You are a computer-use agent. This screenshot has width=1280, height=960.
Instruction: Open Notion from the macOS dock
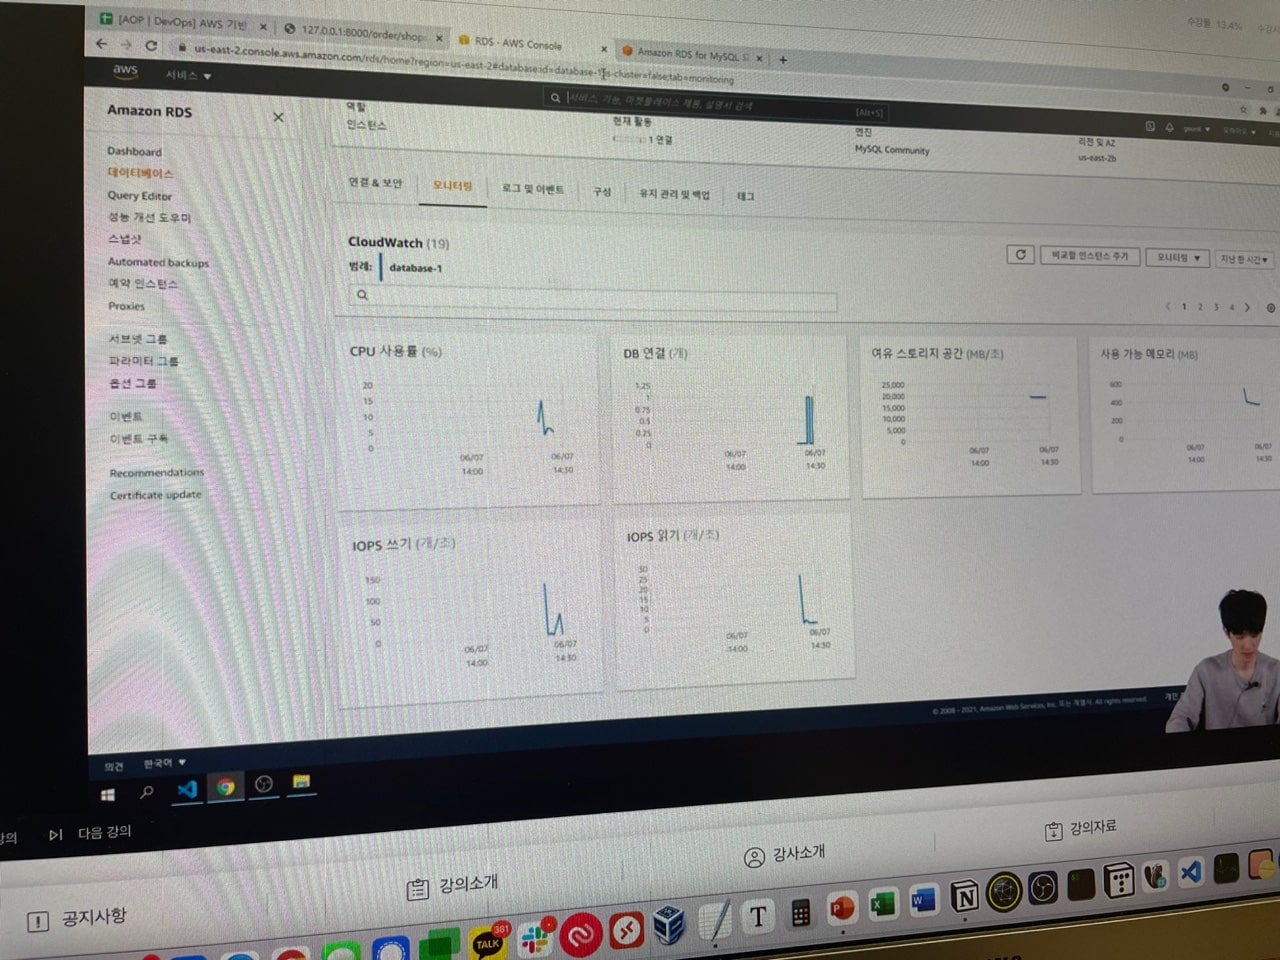[x=964, y=897]
